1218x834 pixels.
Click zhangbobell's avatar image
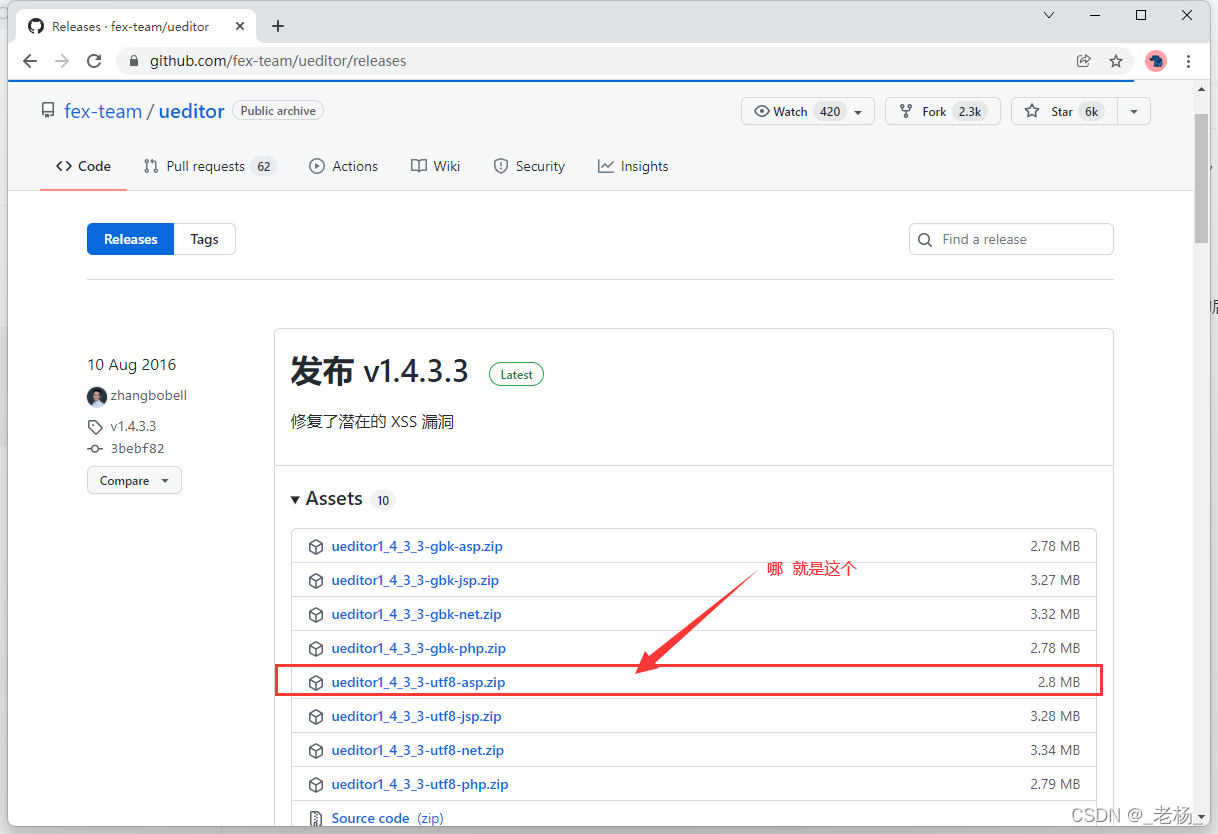pos(97,397)
